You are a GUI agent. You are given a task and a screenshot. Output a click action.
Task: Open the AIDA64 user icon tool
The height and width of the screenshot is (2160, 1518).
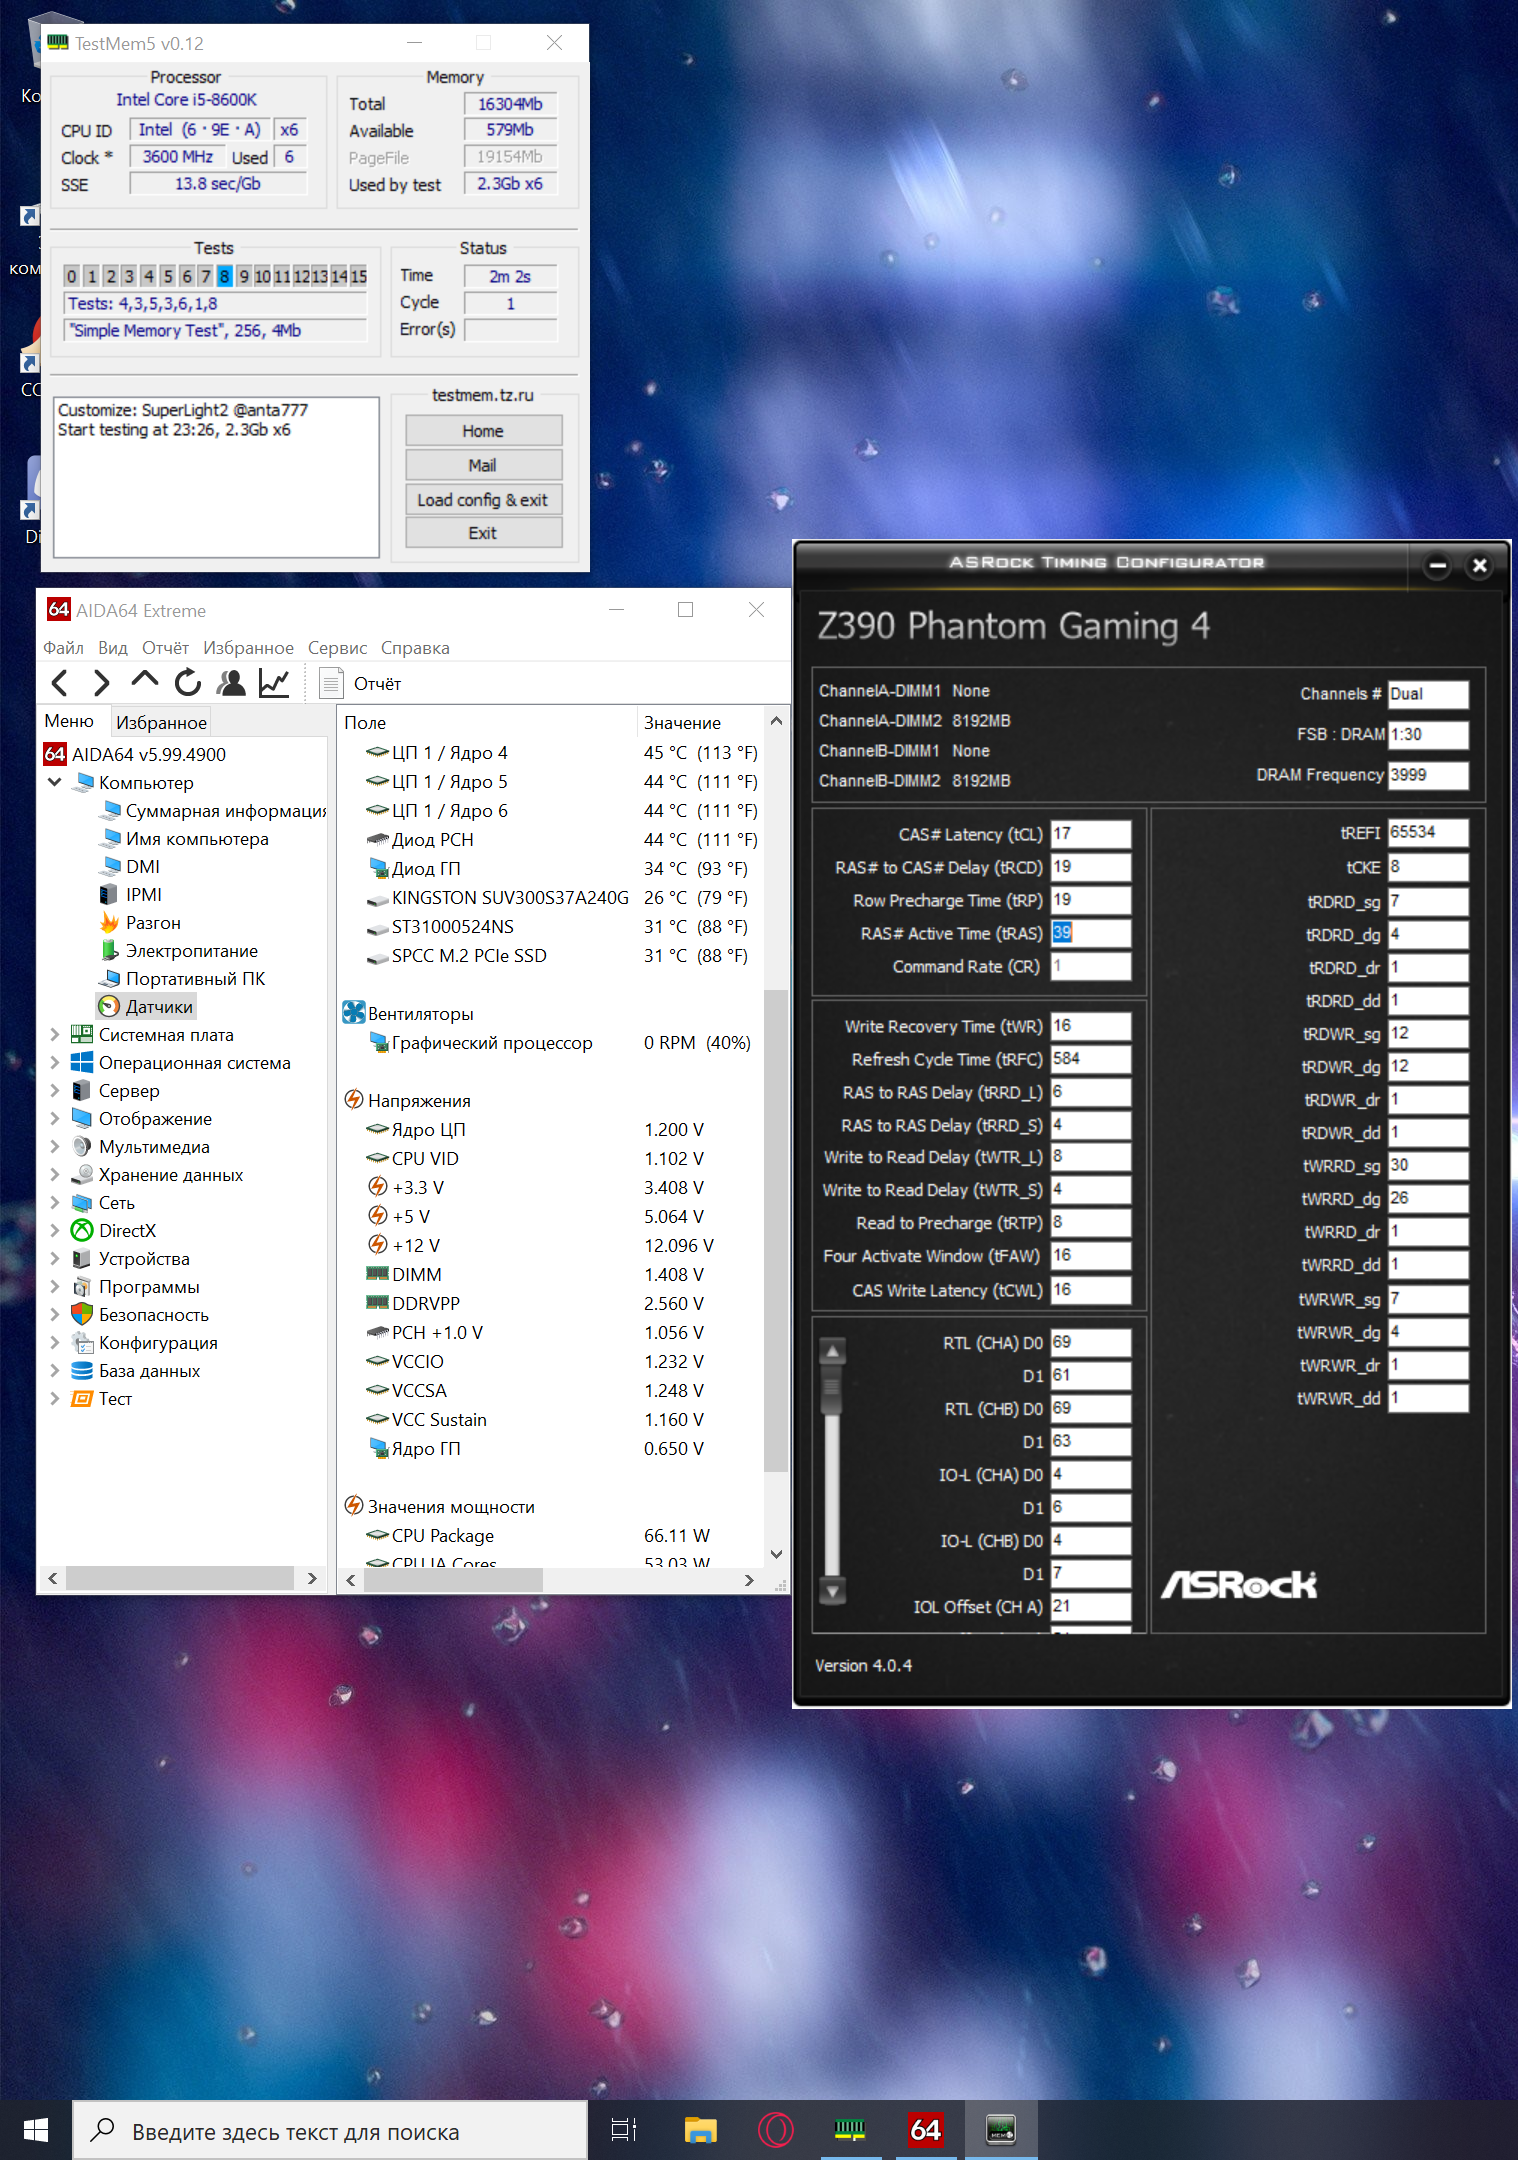click(x=231, y=683)
